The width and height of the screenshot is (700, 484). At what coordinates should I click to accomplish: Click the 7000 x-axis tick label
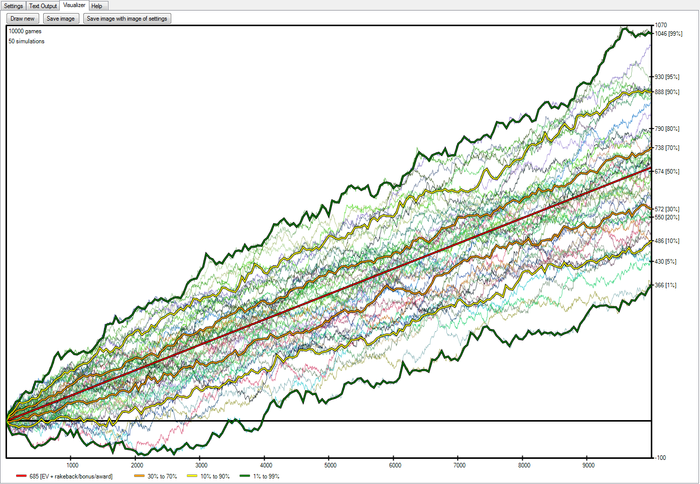460,465
